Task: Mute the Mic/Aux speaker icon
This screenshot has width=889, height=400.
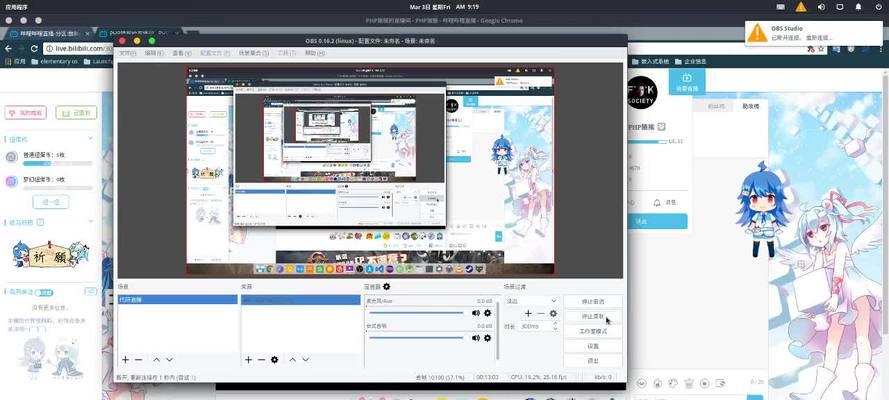Action: point(475,313)
